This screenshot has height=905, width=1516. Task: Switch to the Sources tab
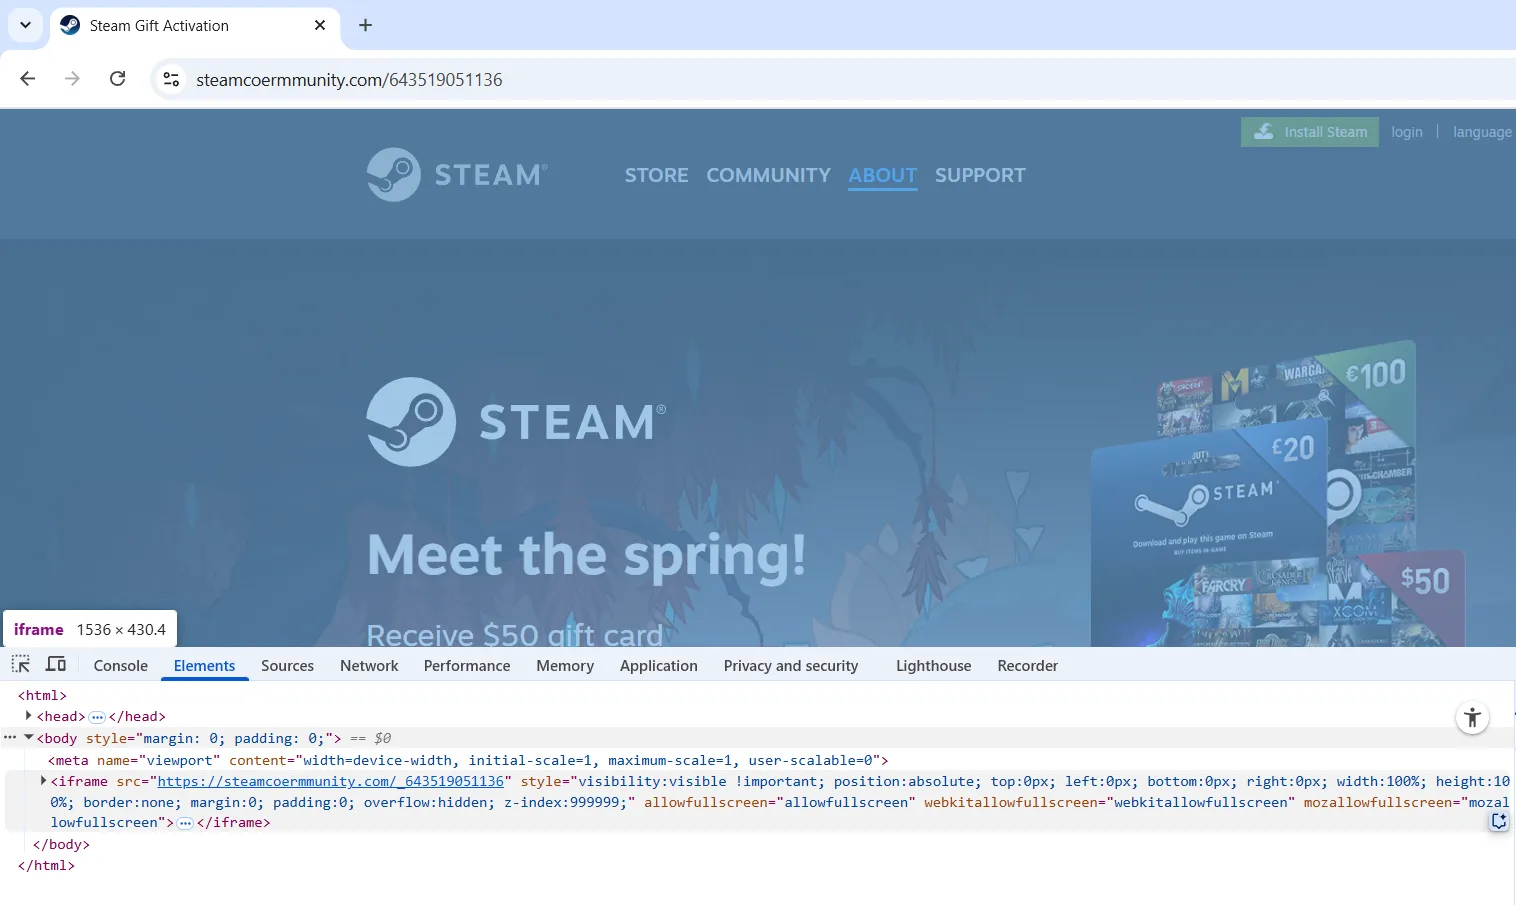(x=288, y=666)
